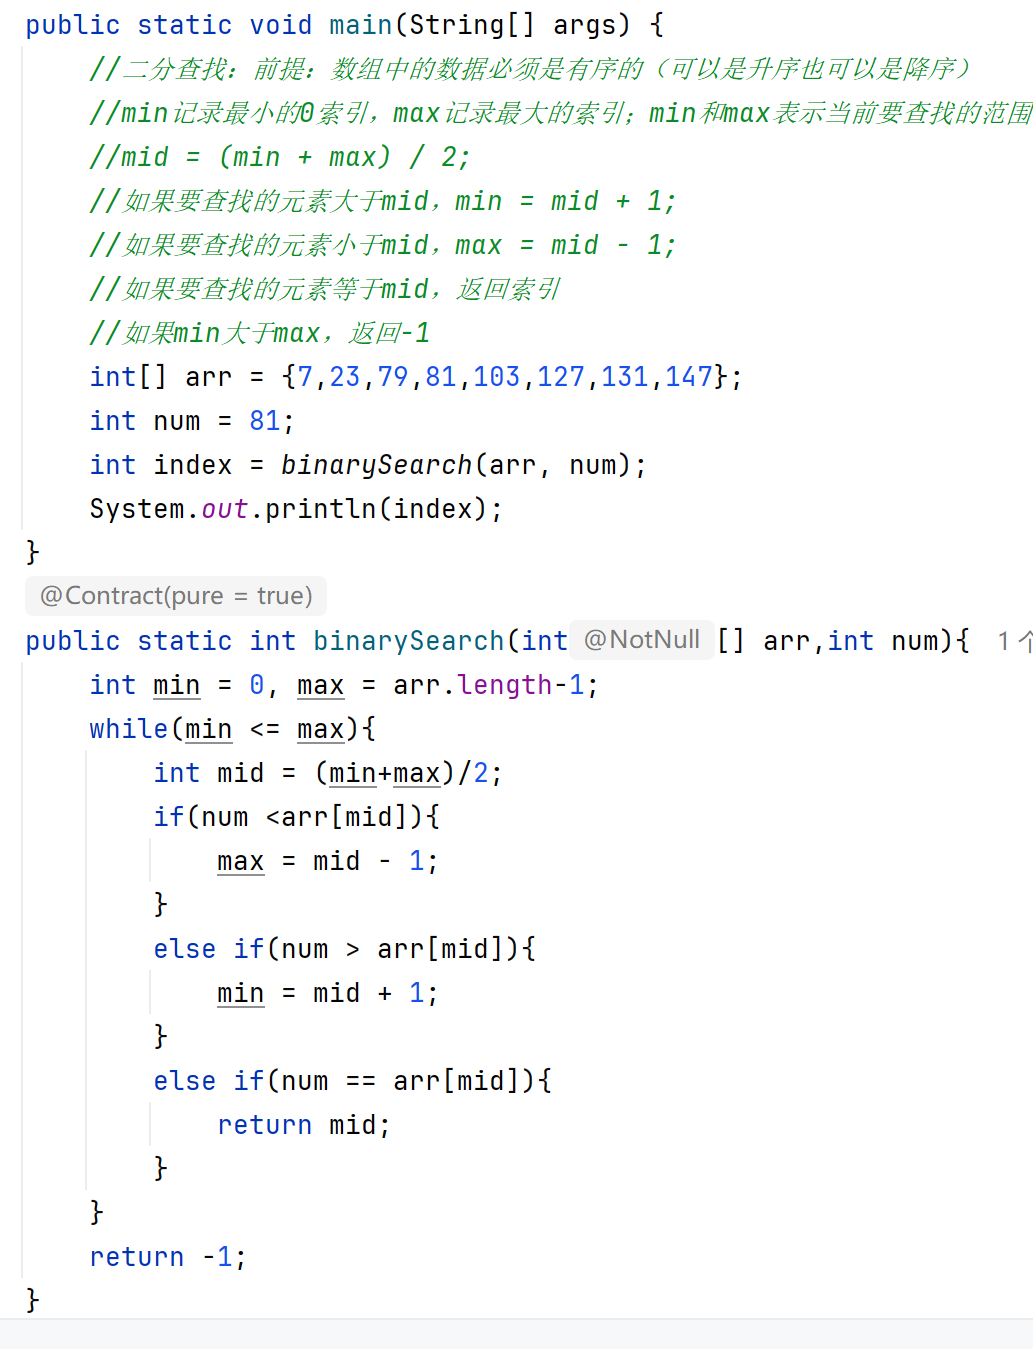This screenshot has width=1033, height=1349.
Task: Click 'length' in 'arr.length-1'
Action: pyautogui.click(x=505, y=685)
